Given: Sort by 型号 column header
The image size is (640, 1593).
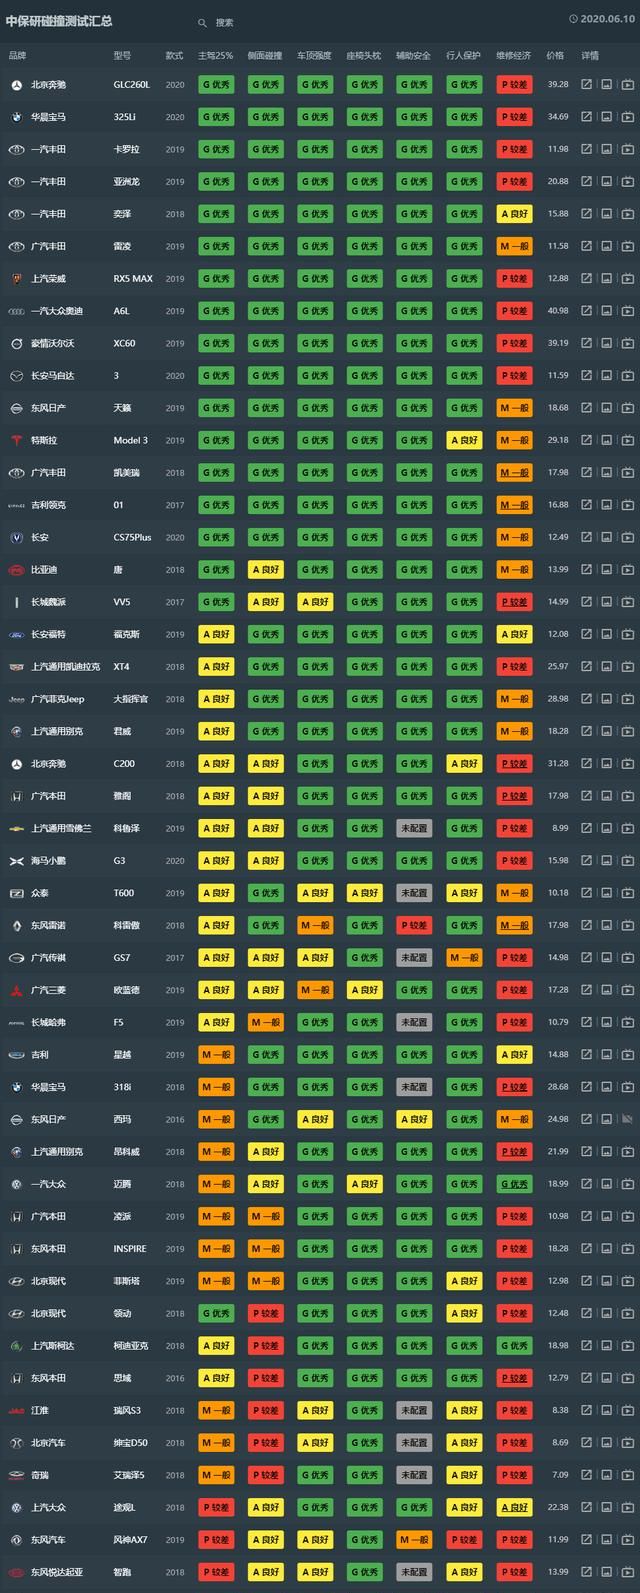Looking at the screenshot, I should [x=123, y=56].
